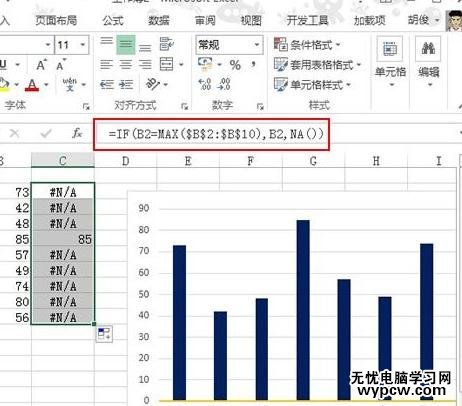Click merge and center button
The image size is (462, 406).
(x=166, y=64)
